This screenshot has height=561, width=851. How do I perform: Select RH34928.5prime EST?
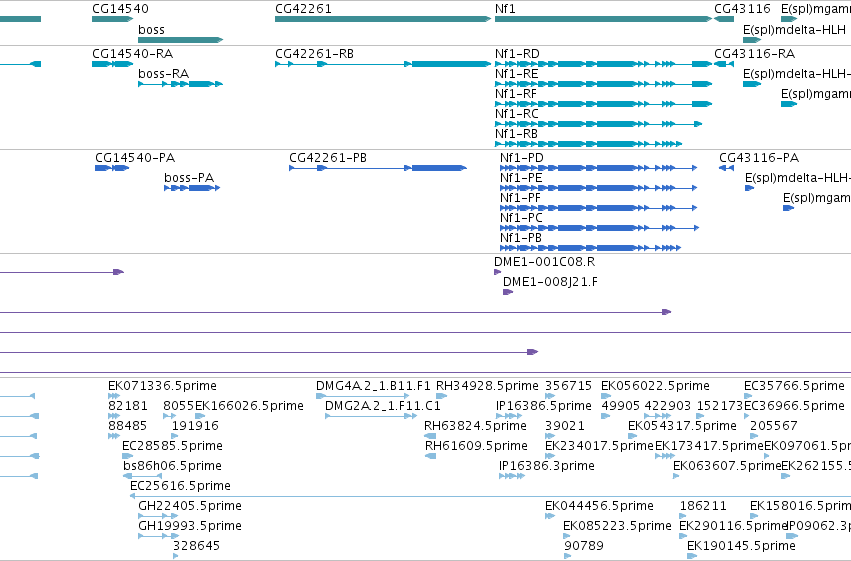442,396
